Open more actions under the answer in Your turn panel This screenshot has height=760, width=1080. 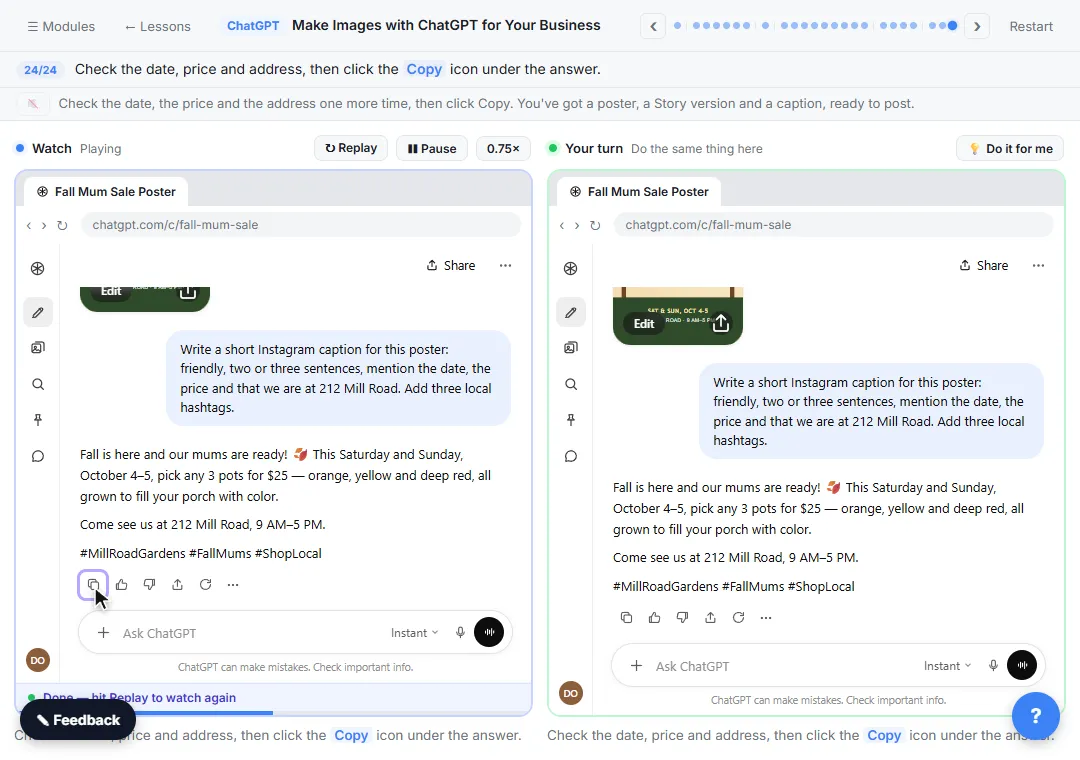tap(766, 617)
